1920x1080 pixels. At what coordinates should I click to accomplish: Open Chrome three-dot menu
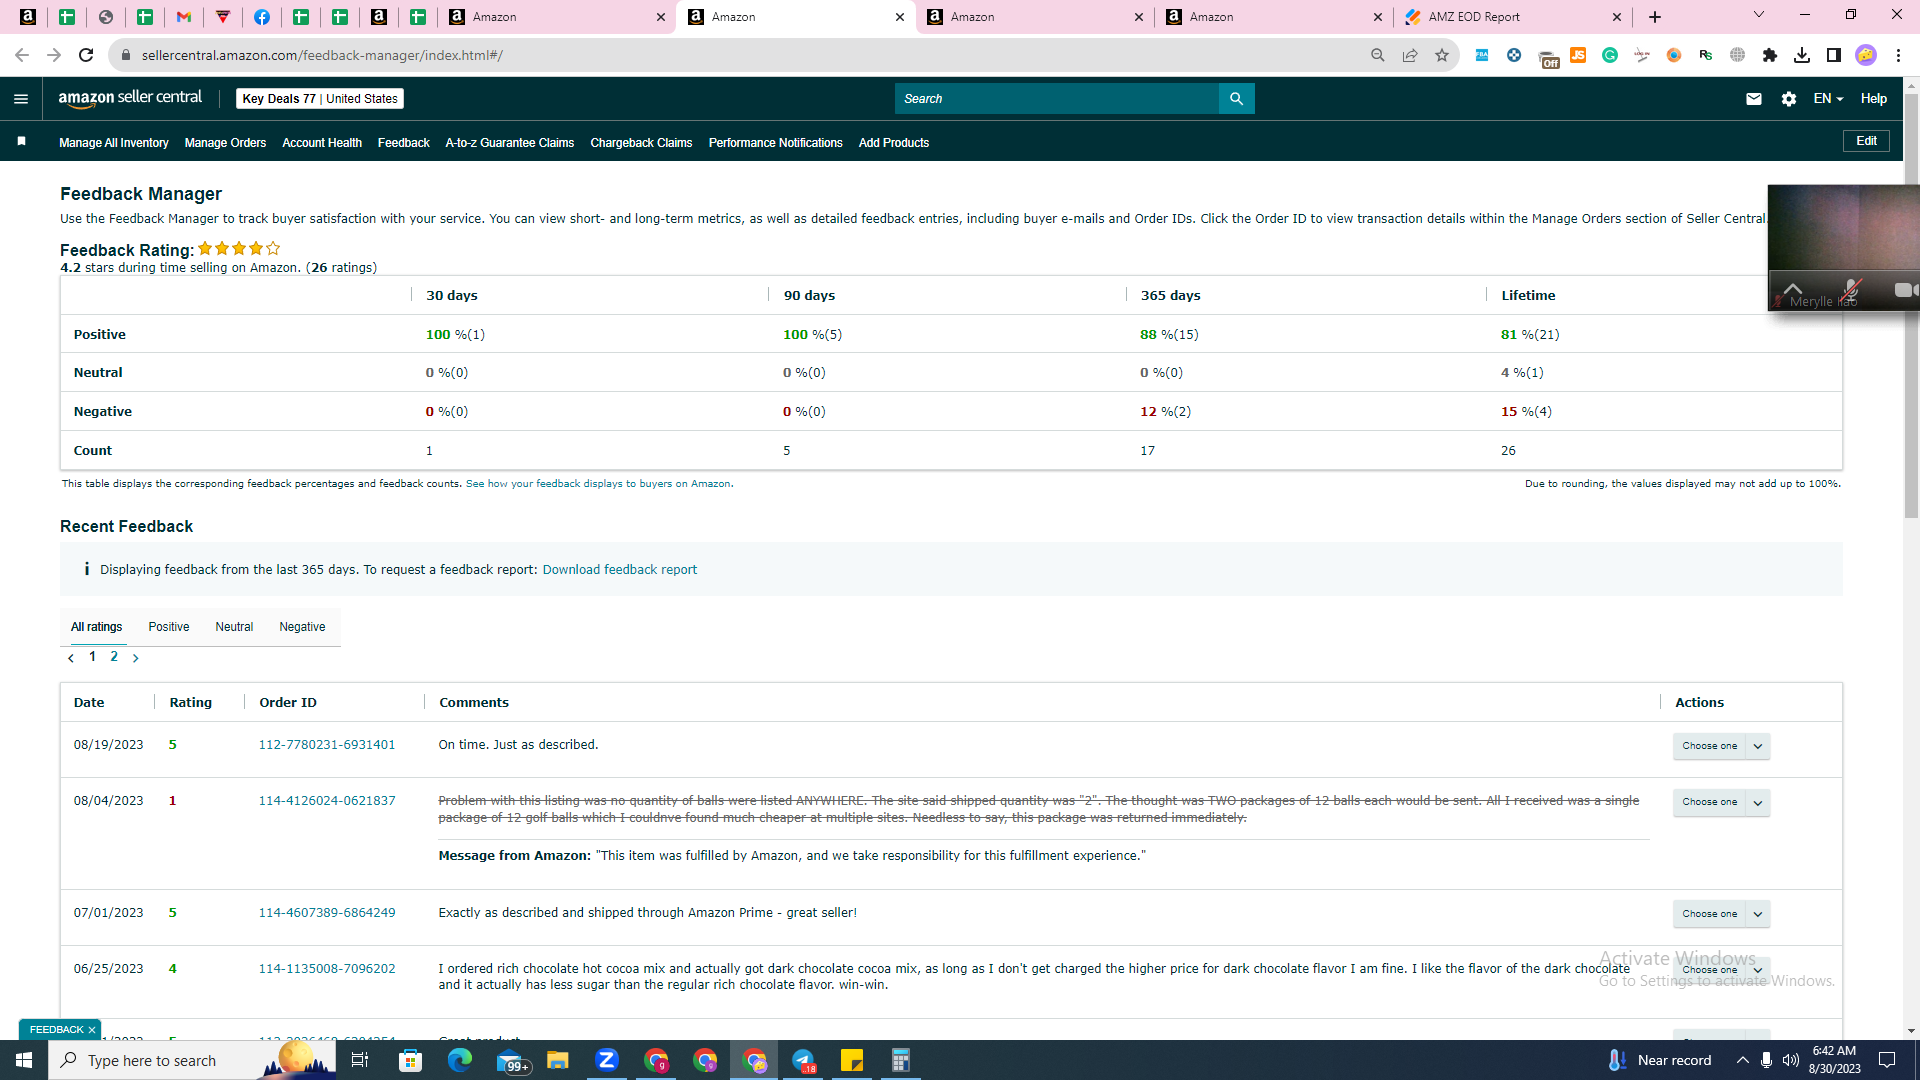click(1898, 55)
